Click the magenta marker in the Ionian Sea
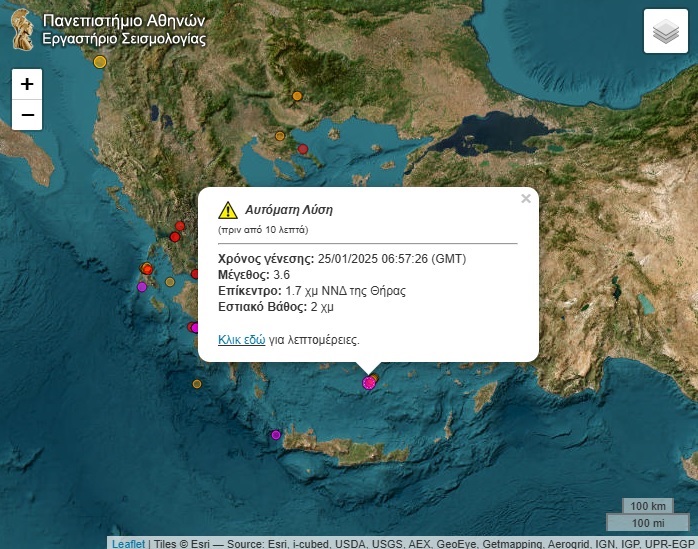This screenshot has height=549, width=698. [x=142, y=287]
